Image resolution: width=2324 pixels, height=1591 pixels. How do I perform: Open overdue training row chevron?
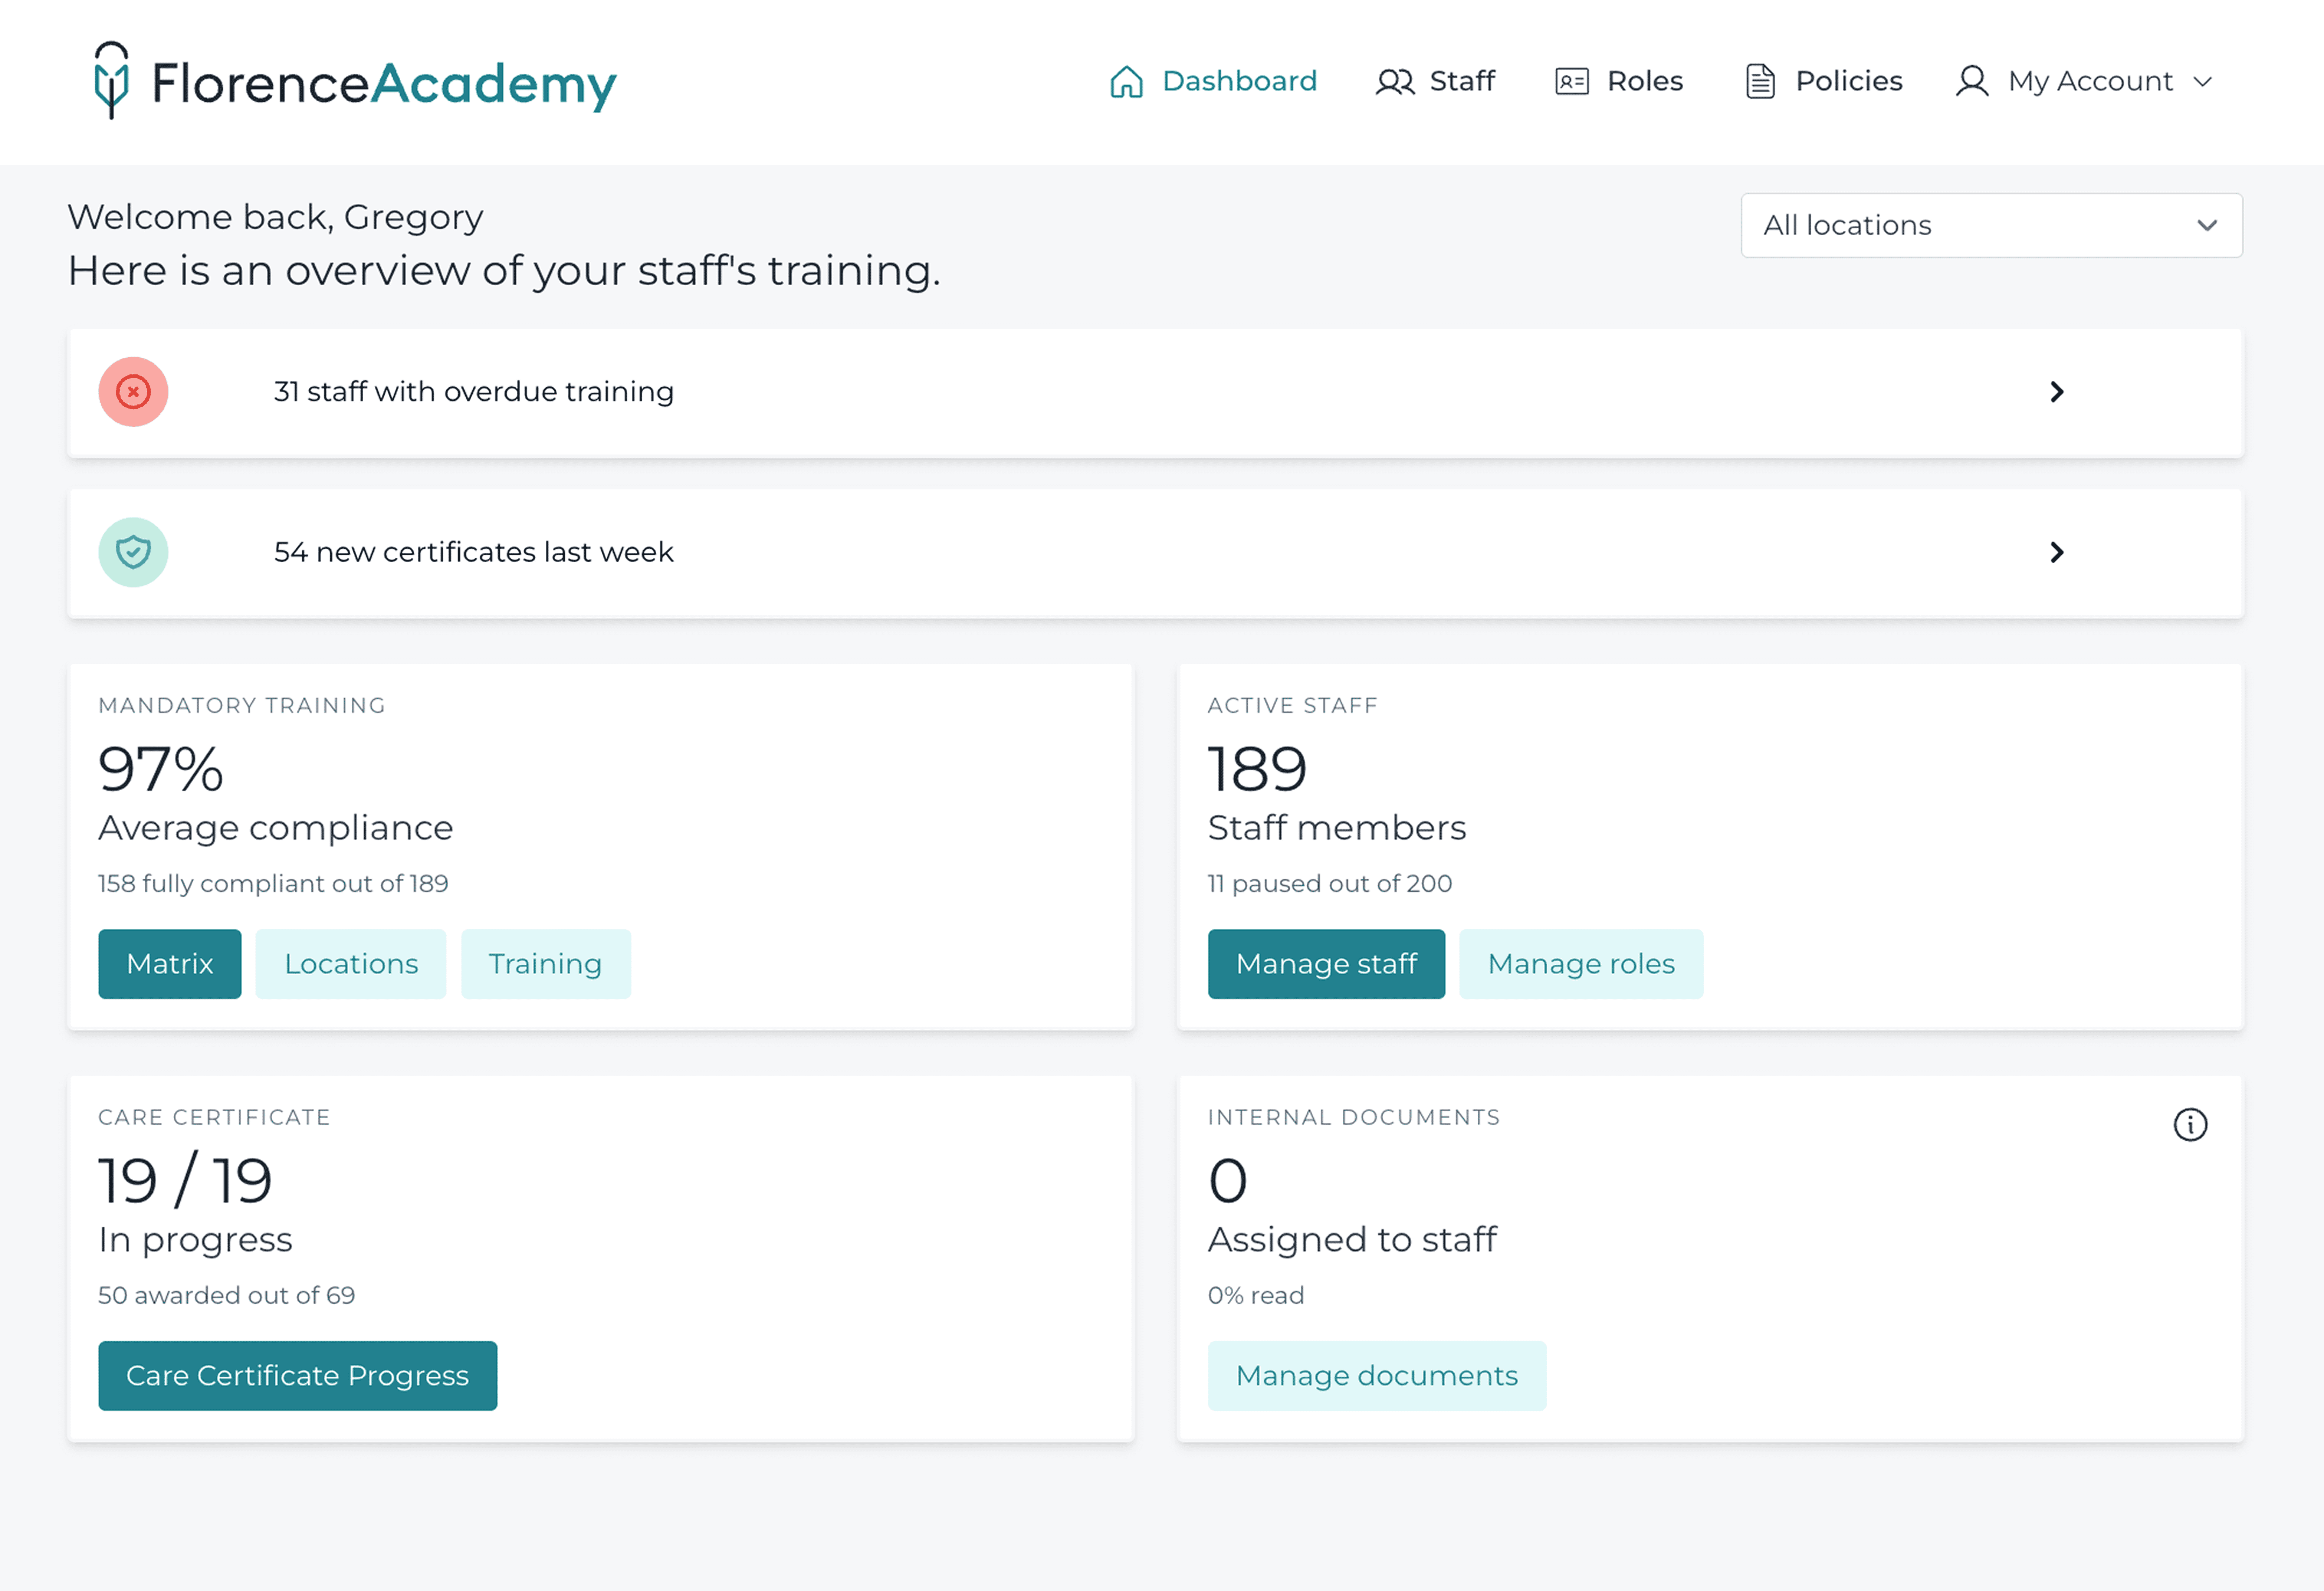[x=2056, y=392]
